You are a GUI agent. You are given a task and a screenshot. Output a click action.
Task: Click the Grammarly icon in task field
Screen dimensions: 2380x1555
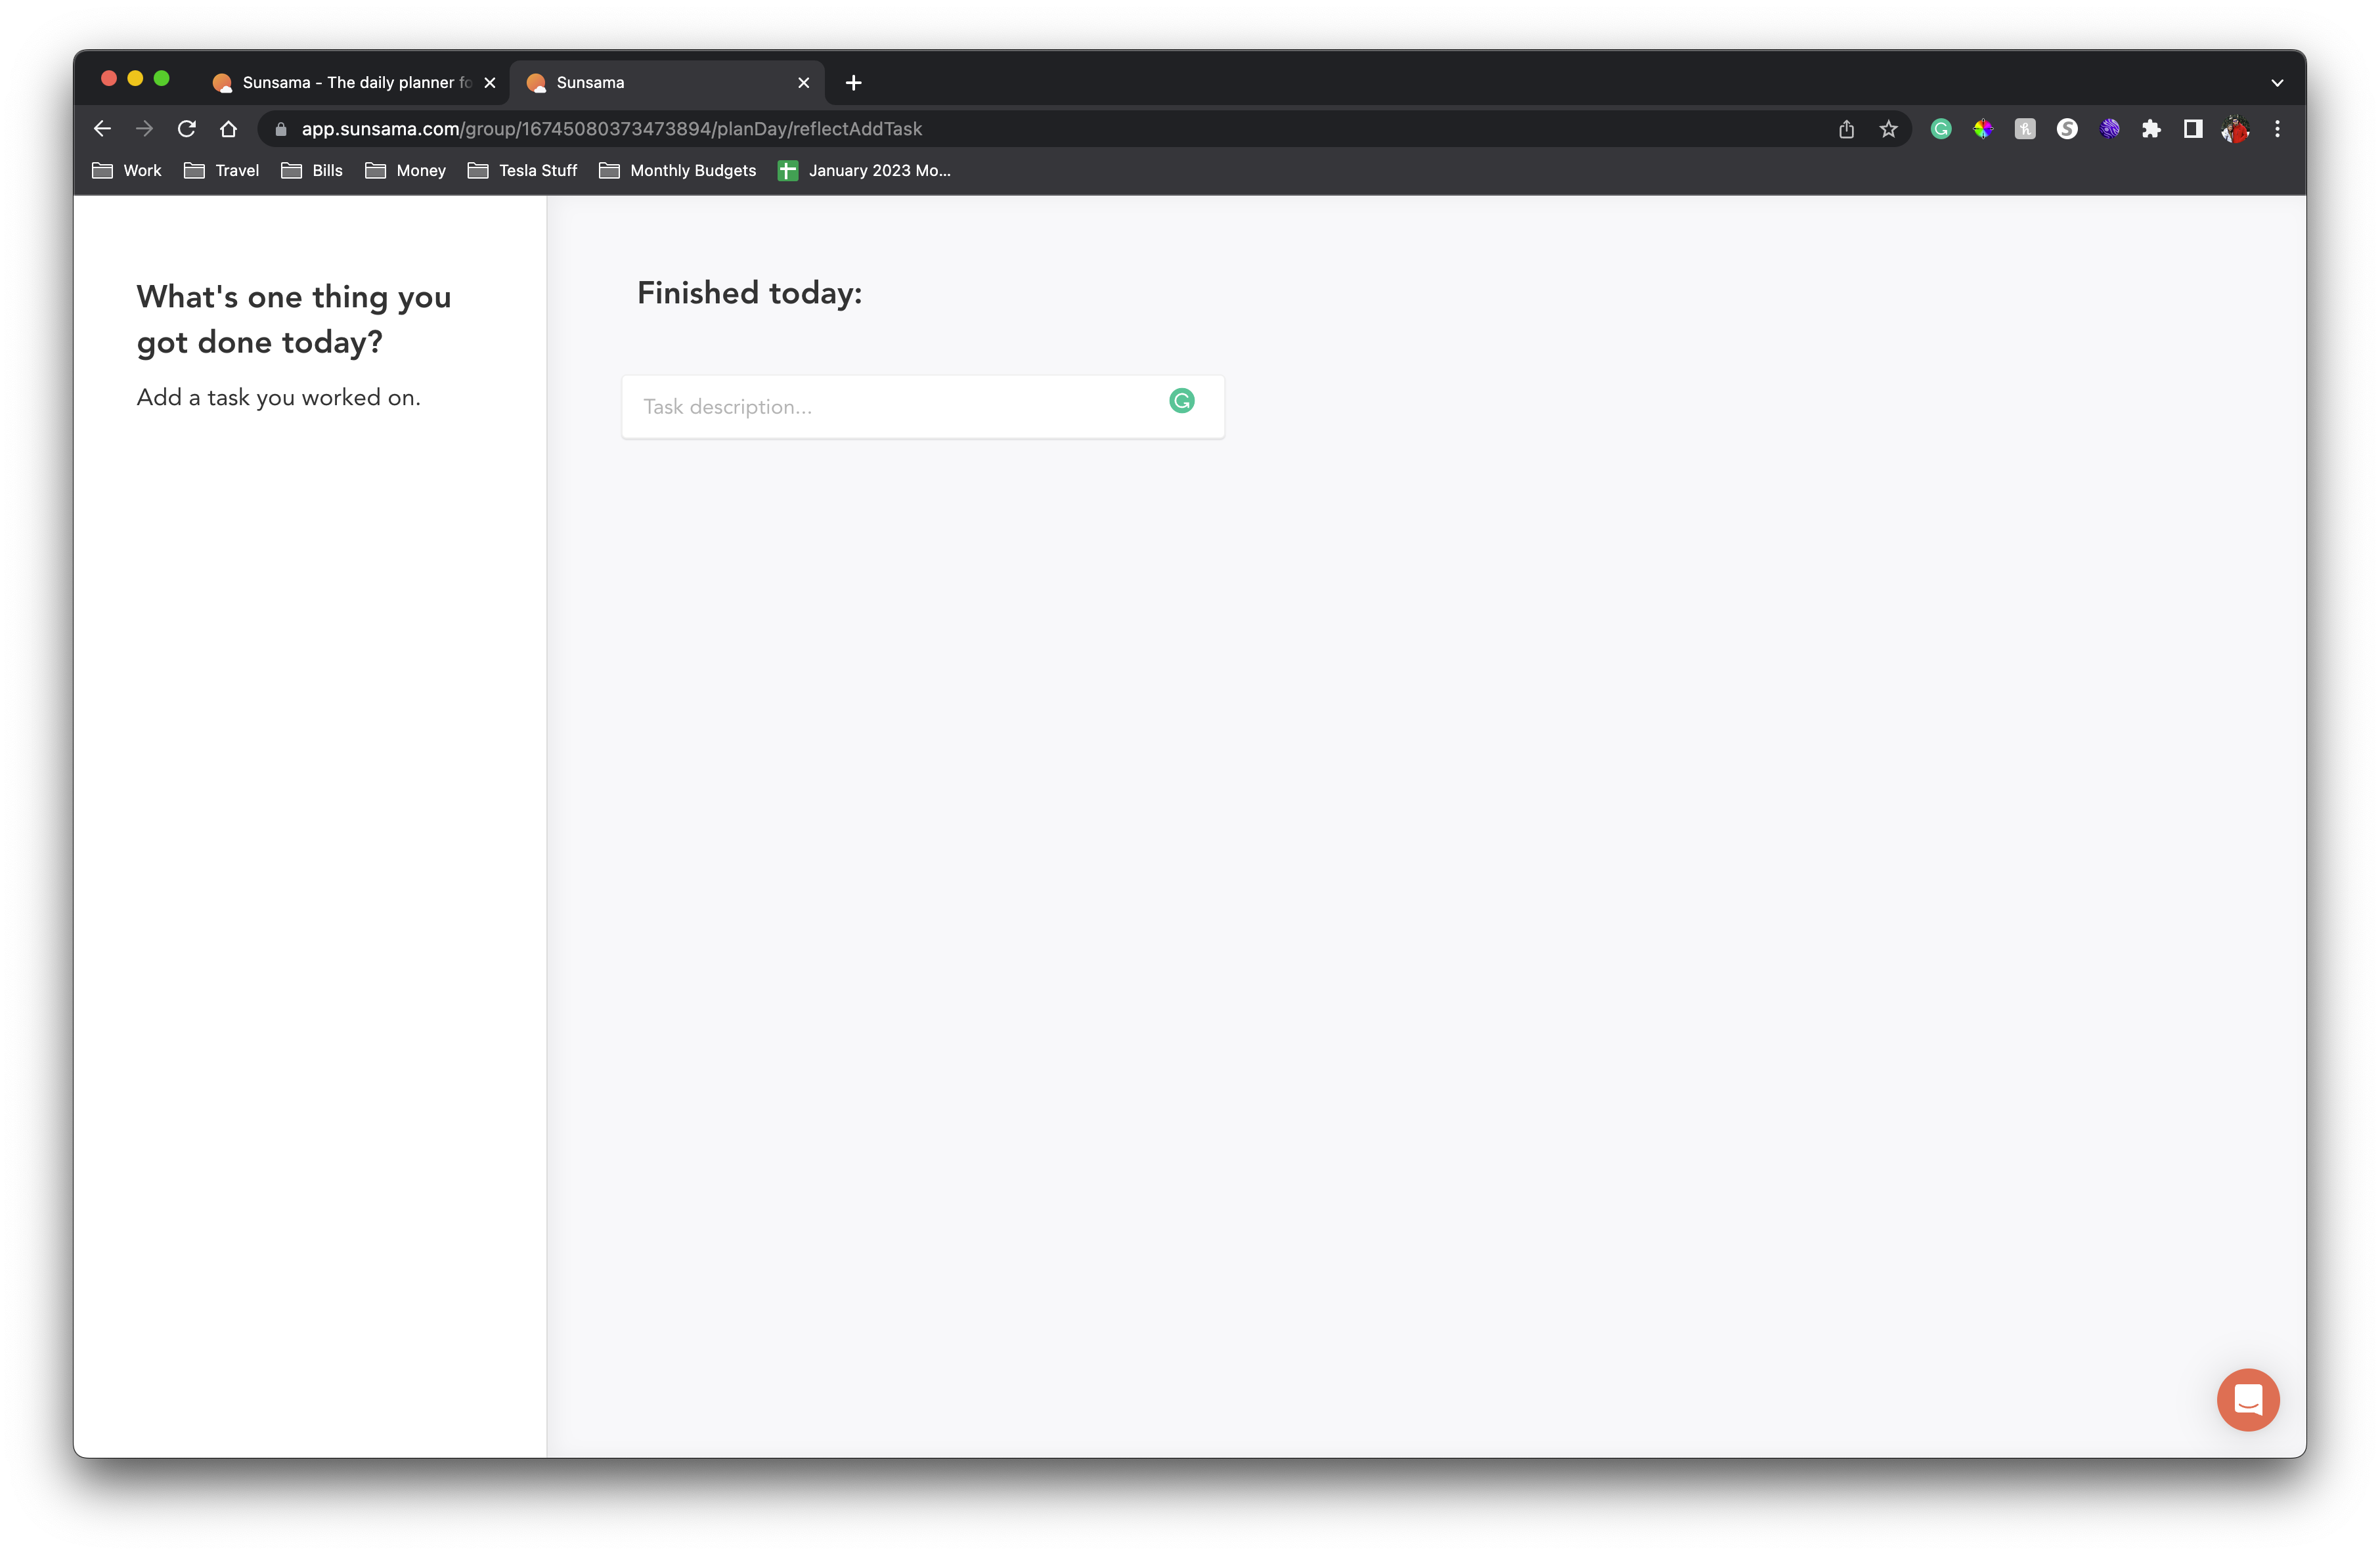point(1181,401)
